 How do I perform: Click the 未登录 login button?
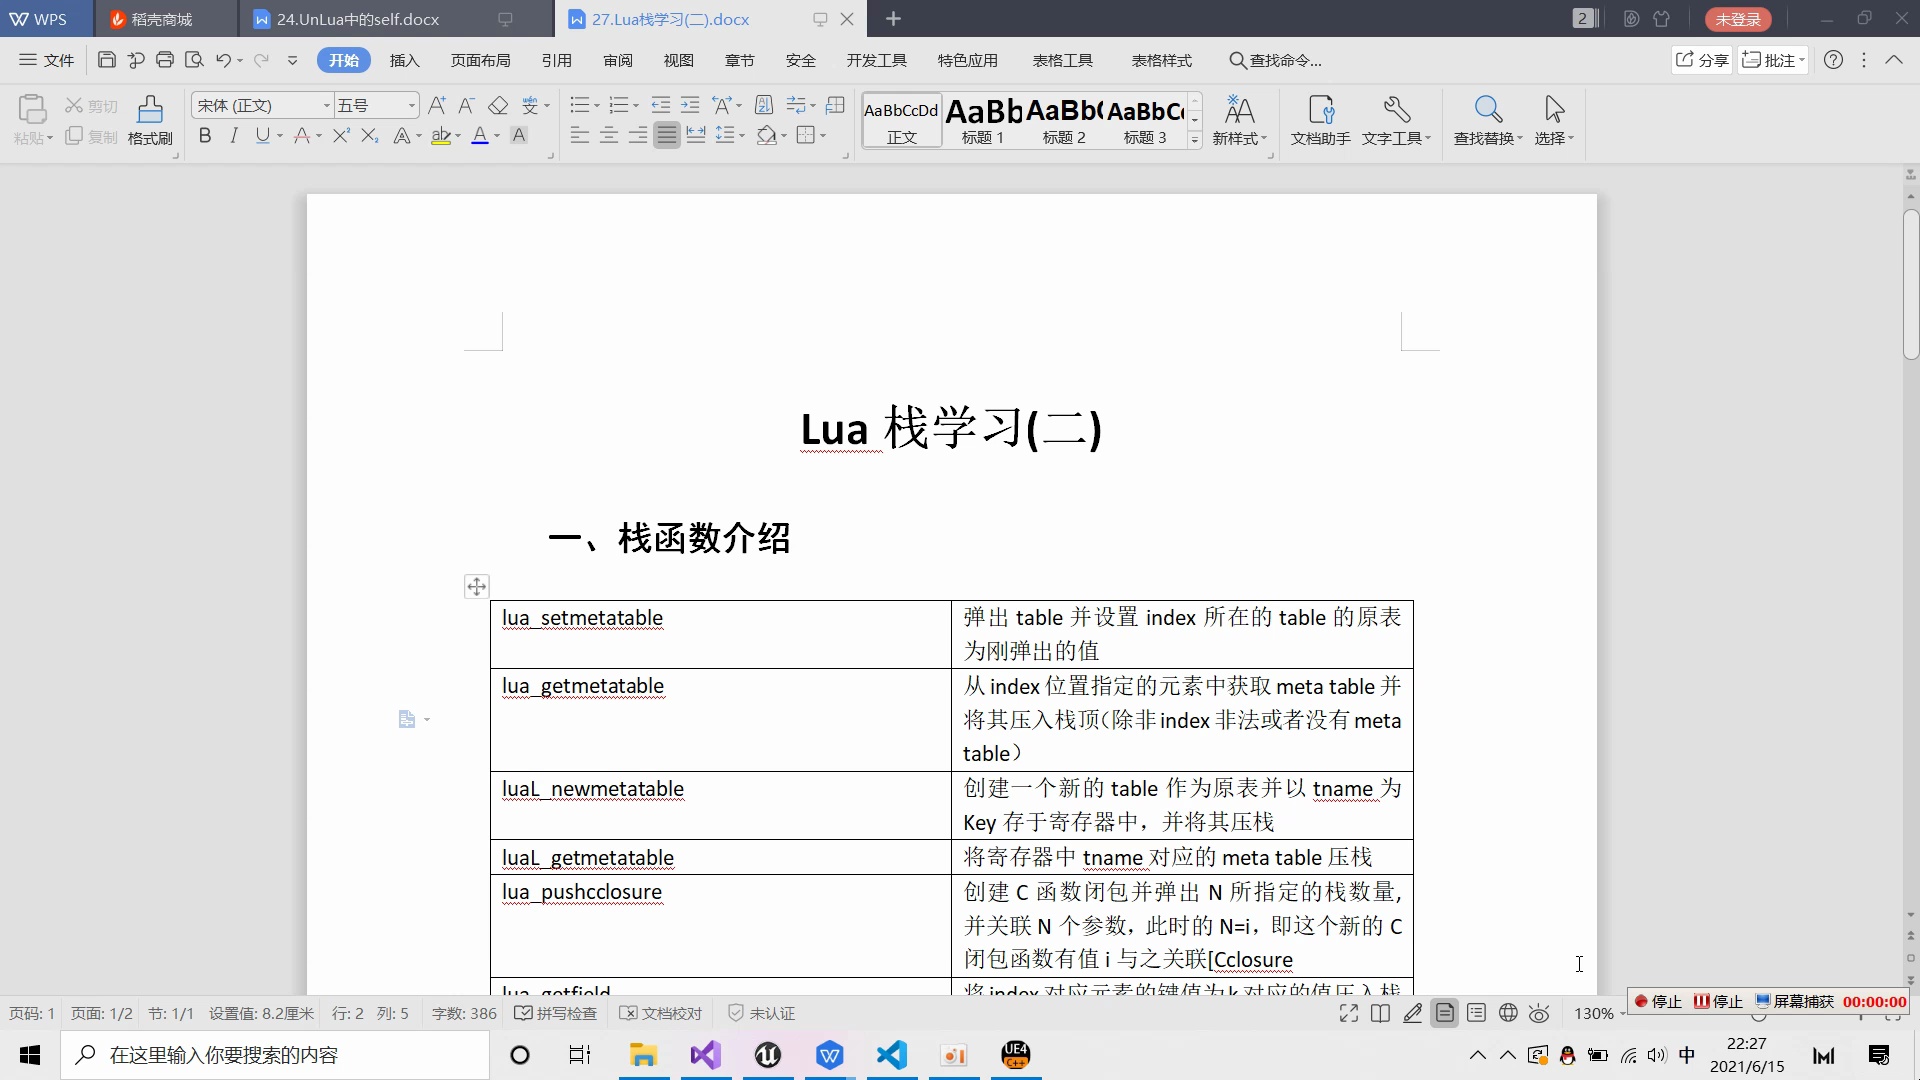(x=1736, y=18)
